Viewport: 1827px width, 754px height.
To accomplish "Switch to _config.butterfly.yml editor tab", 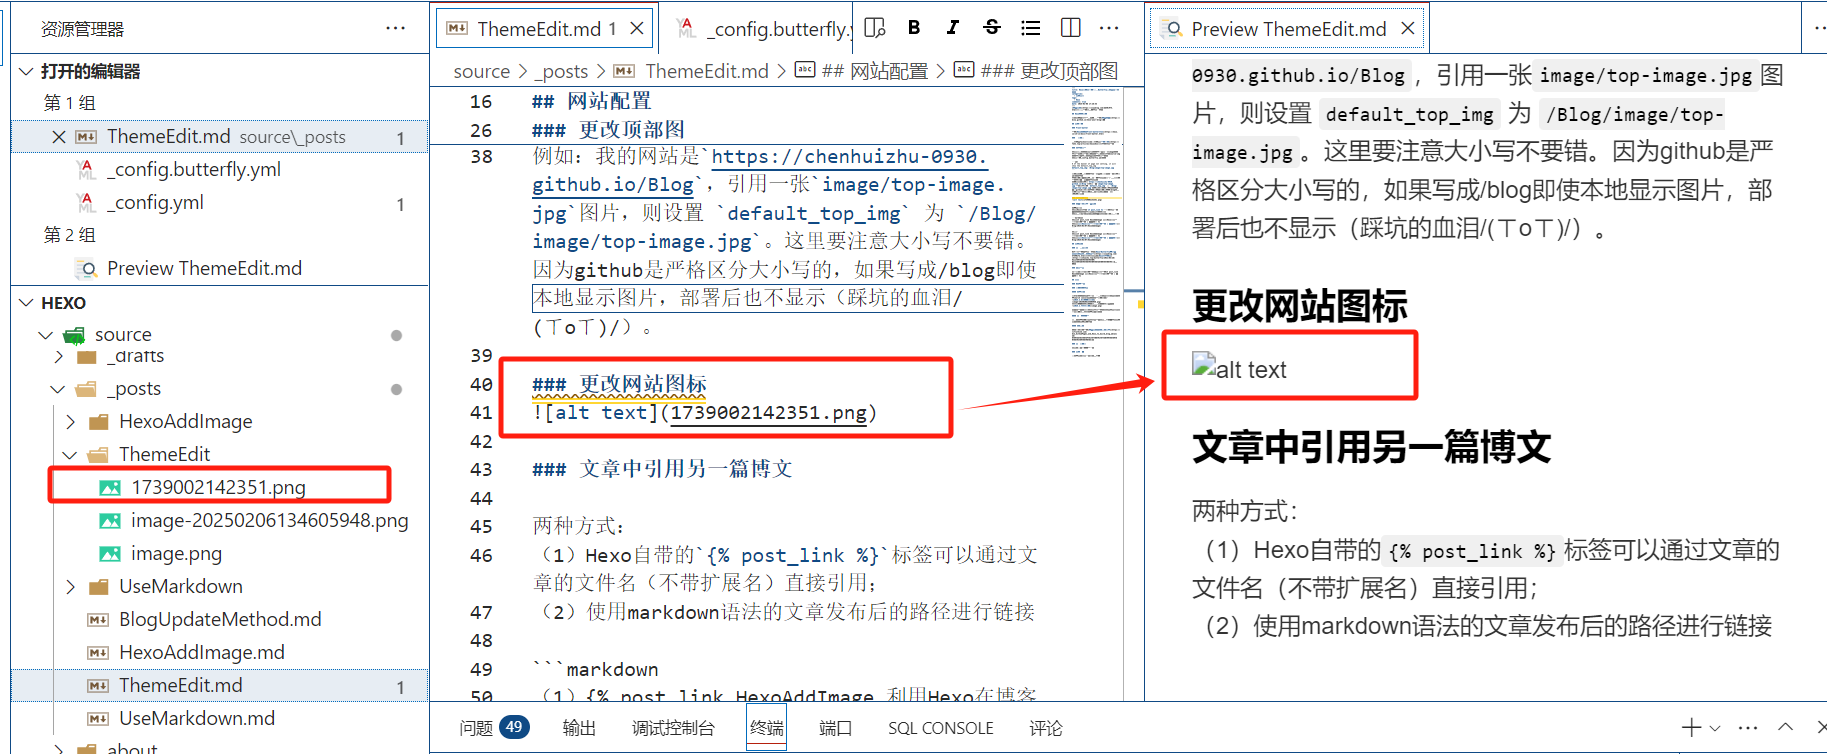I will pos(765,29).
